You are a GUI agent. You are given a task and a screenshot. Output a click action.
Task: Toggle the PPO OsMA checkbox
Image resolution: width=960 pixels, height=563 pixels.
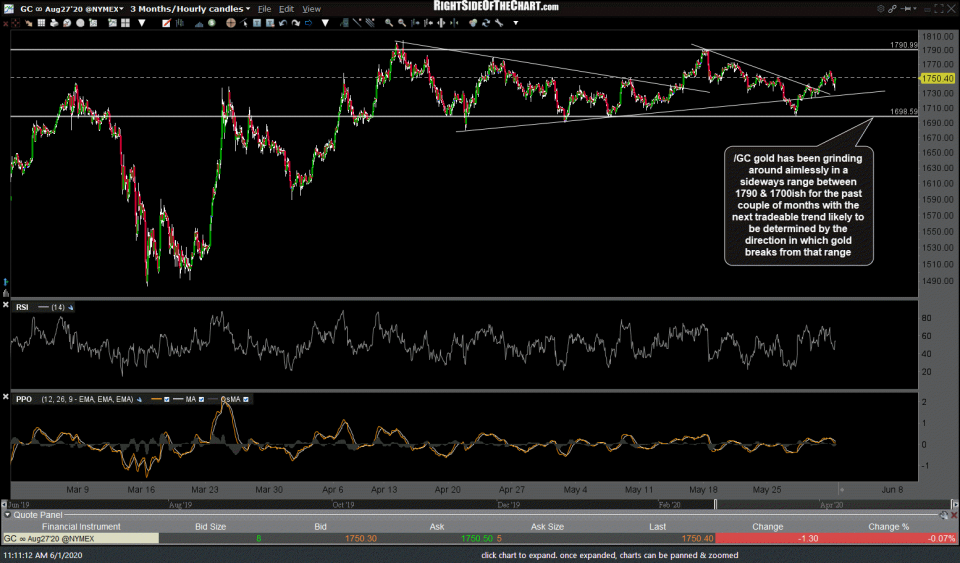pos(246,399)
